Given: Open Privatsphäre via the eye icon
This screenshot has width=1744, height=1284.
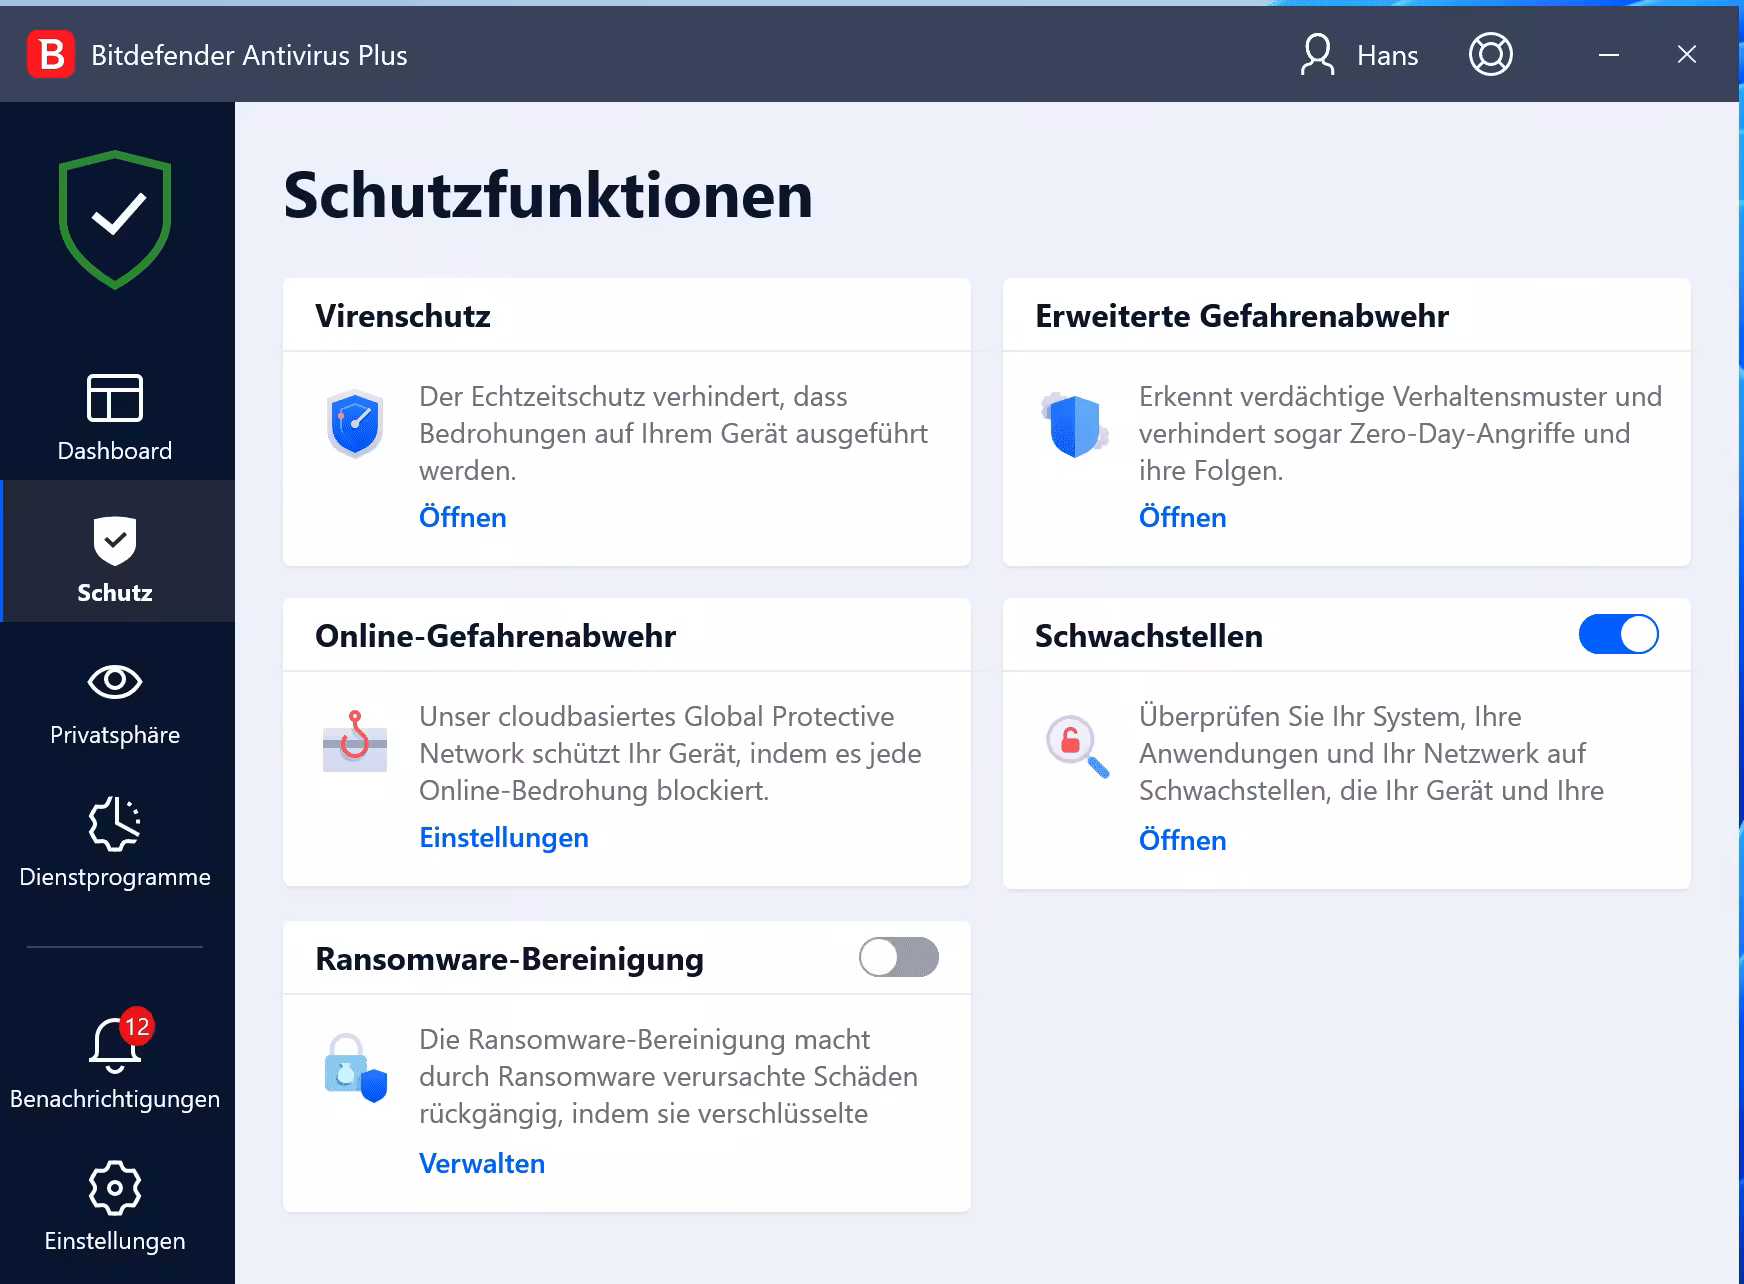Looking at the screenshot, I should click(x=114, y=682).
